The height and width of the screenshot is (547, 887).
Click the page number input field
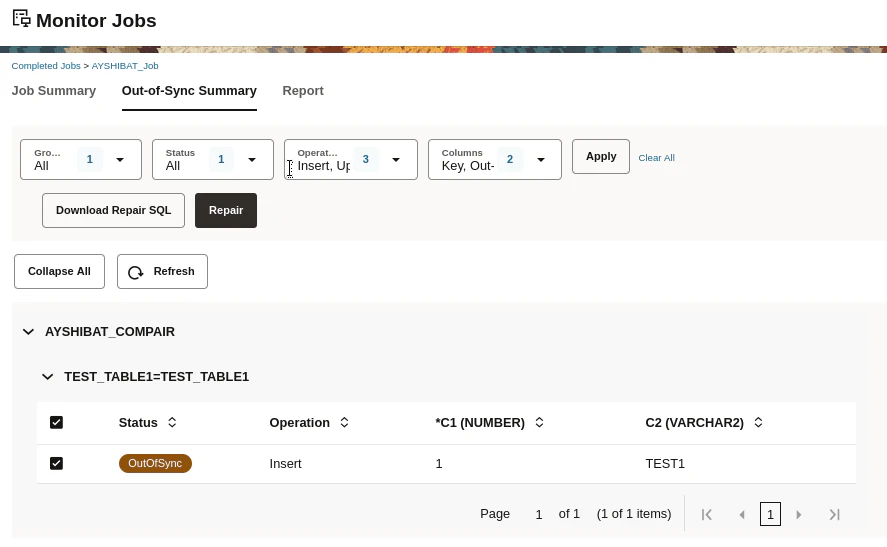tap(539, 514)
